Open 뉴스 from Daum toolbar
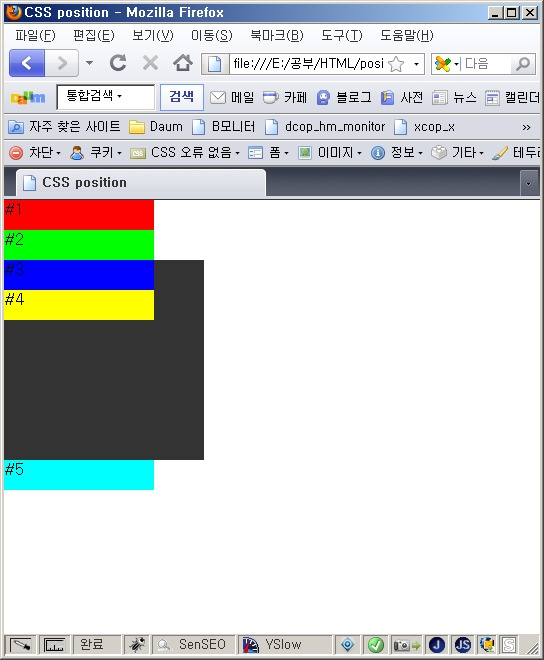This screenshot has height=660, width=544. pos(454,98)
